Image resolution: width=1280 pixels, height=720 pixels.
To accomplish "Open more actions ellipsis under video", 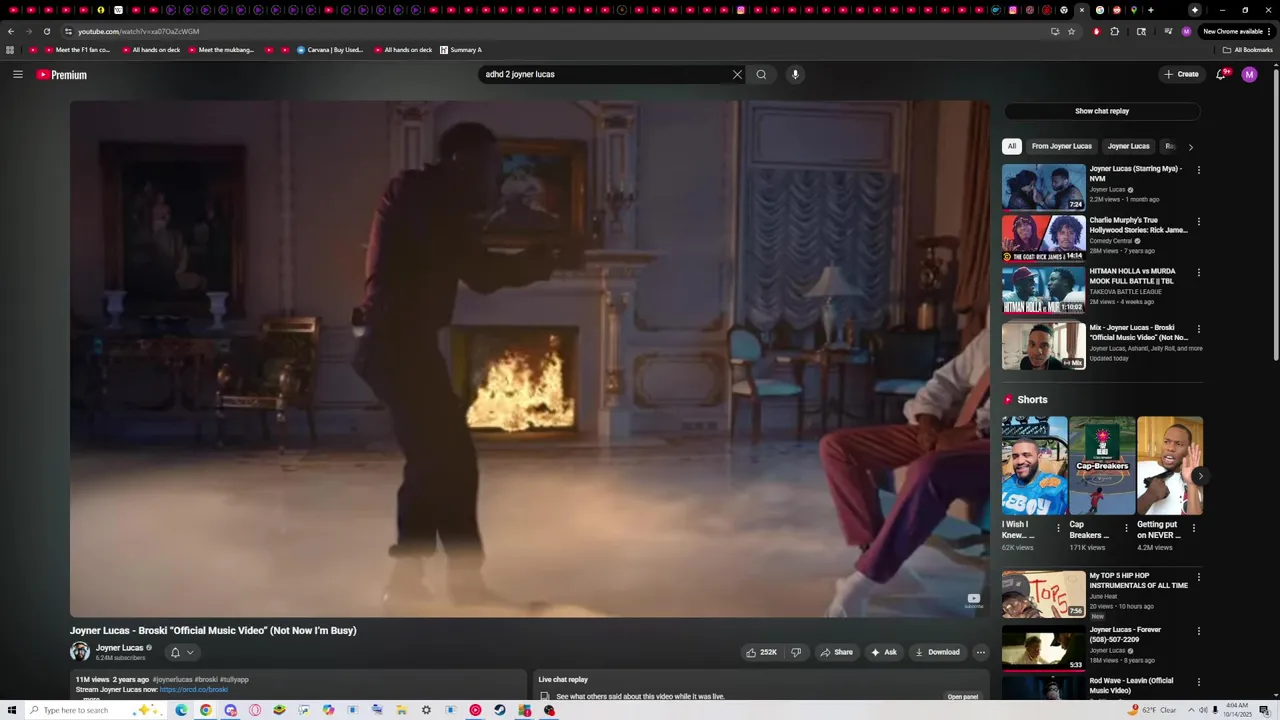I will tap(980, 652).
